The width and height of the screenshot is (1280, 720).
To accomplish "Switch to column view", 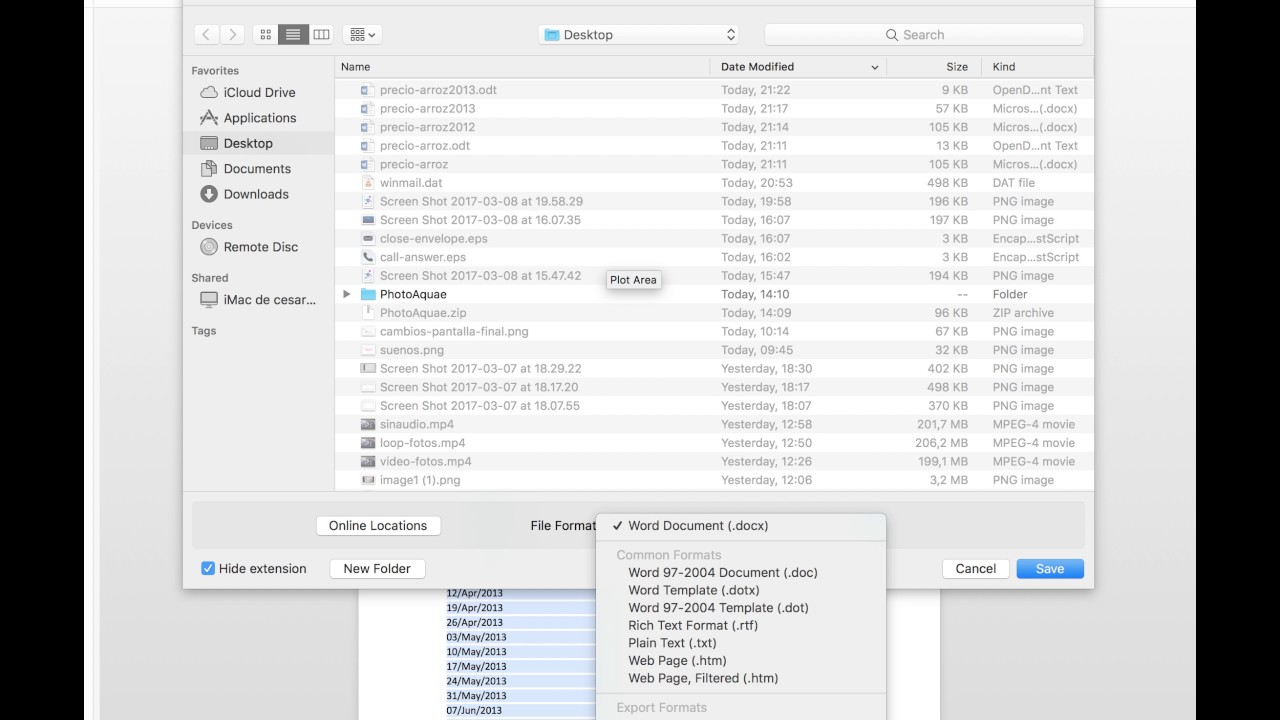I will coord(321,34).
